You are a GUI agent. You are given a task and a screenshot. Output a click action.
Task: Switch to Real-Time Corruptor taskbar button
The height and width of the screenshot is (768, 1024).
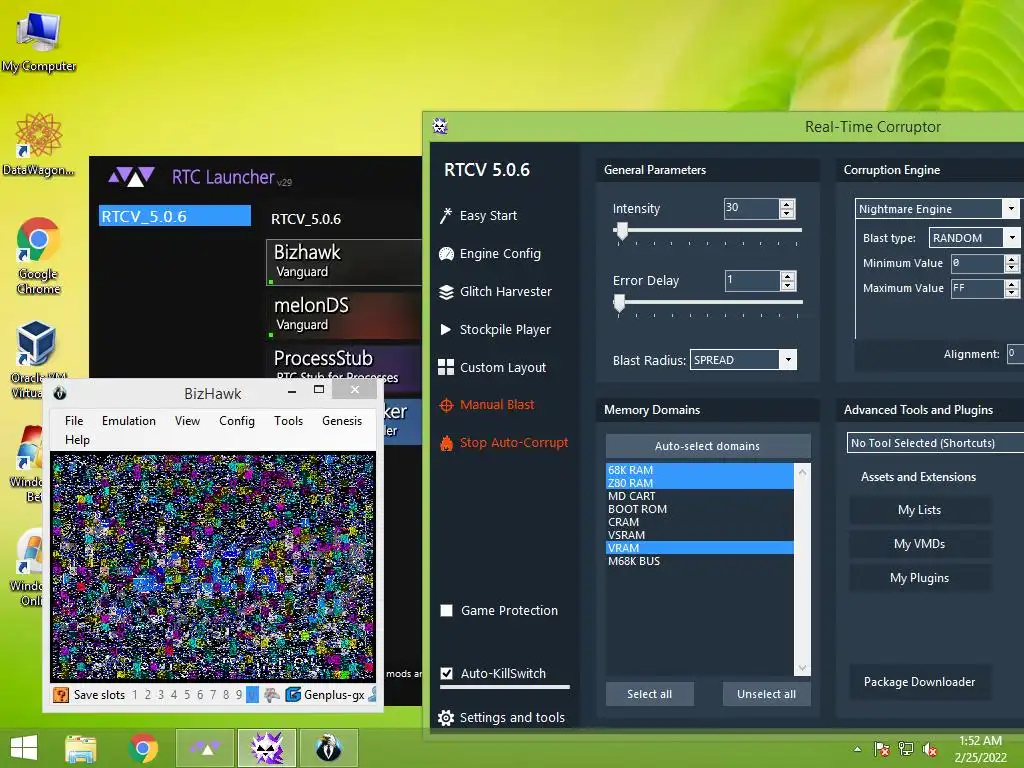[267, 748]
